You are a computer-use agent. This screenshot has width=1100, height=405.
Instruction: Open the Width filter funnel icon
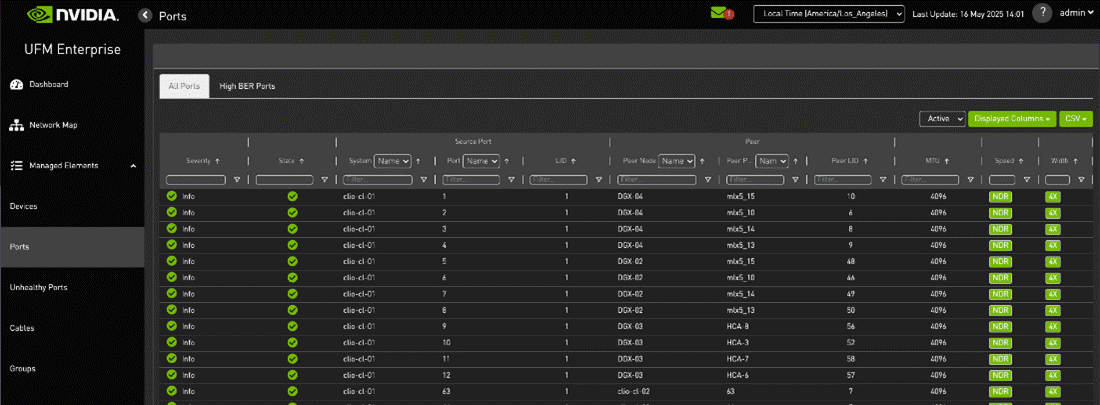(x=1082, y=180)
